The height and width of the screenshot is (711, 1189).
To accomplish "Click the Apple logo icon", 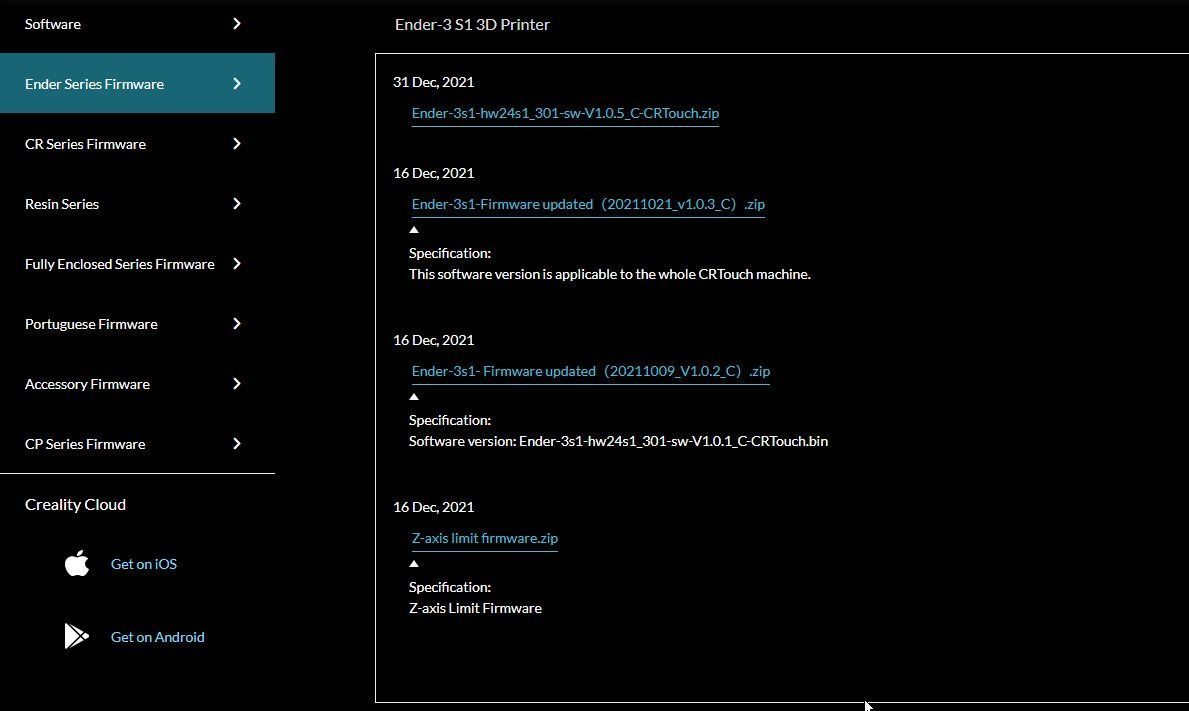I will click(x=77, y=563).
